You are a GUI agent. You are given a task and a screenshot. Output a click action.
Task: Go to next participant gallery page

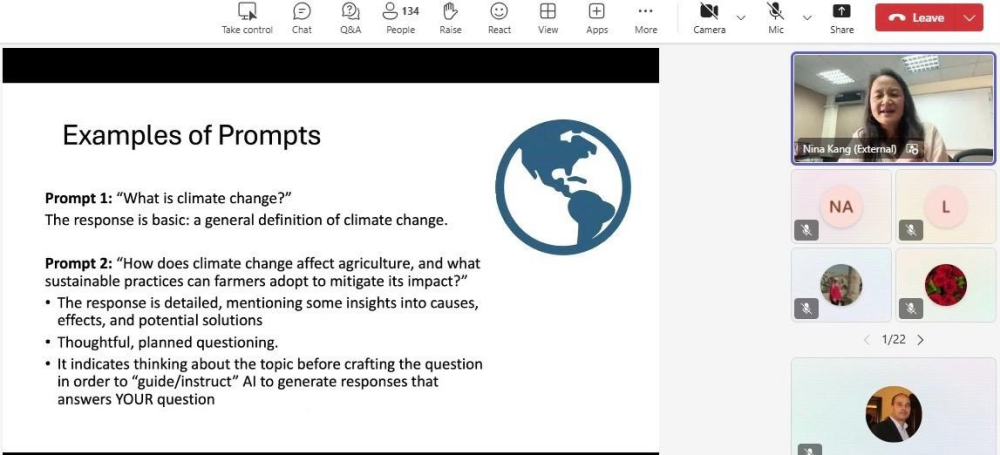point(921,340)
